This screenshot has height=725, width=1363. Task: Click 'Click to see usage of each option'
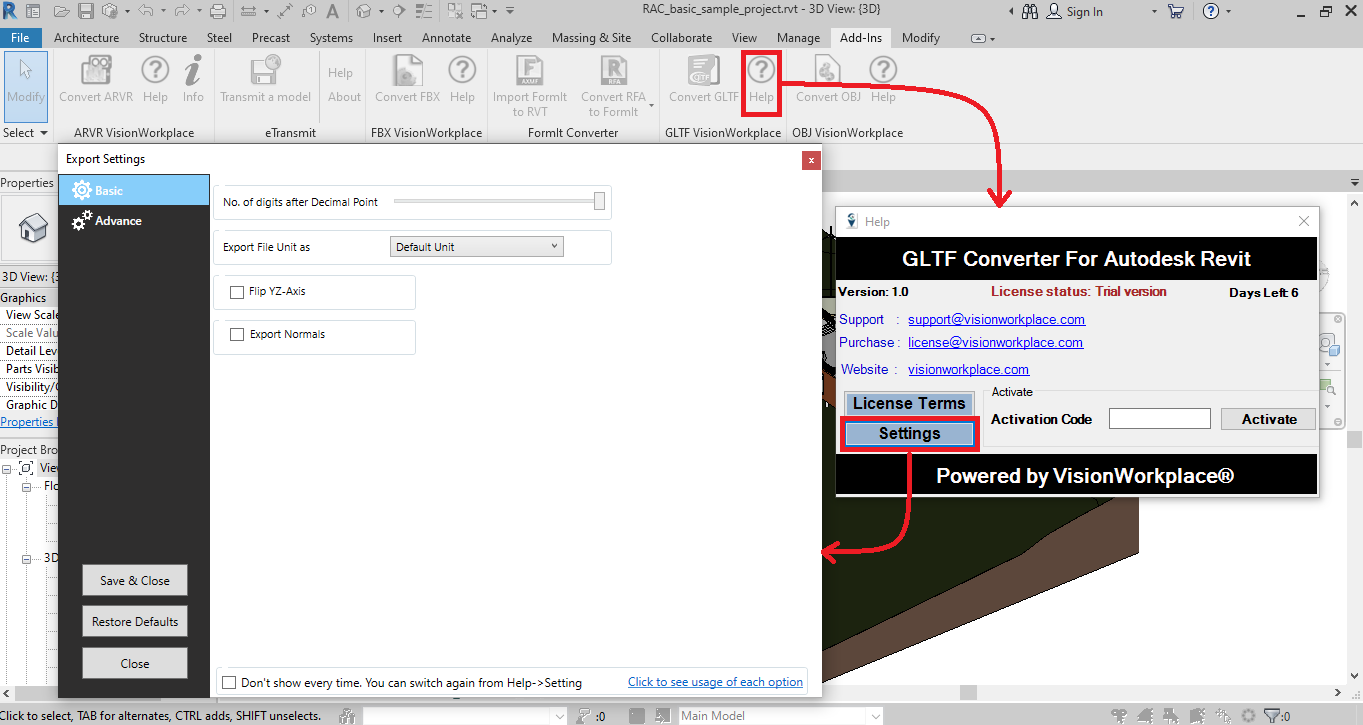(x=715, y=682)
